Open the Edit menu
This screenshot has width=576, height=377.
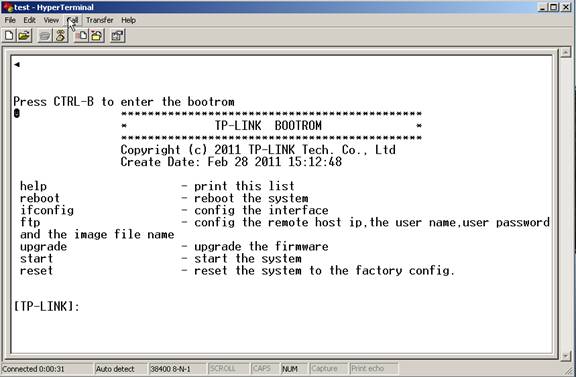29,20
